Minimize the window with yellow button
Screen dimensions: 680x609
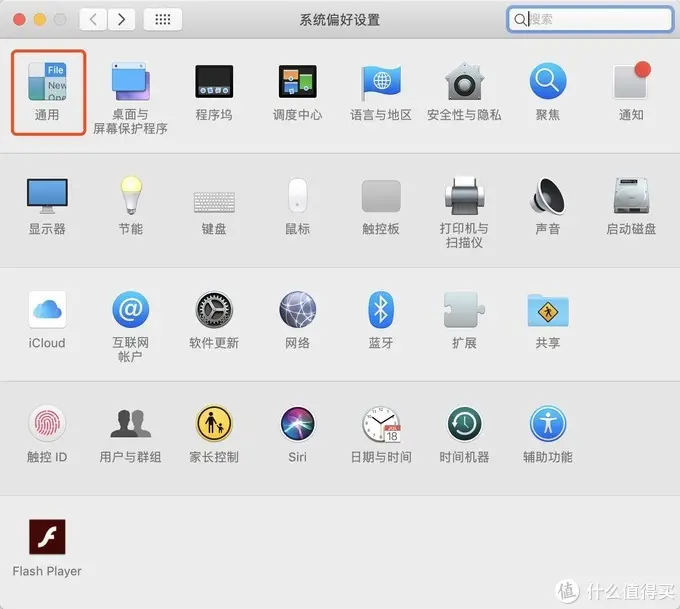click(40, 20)
